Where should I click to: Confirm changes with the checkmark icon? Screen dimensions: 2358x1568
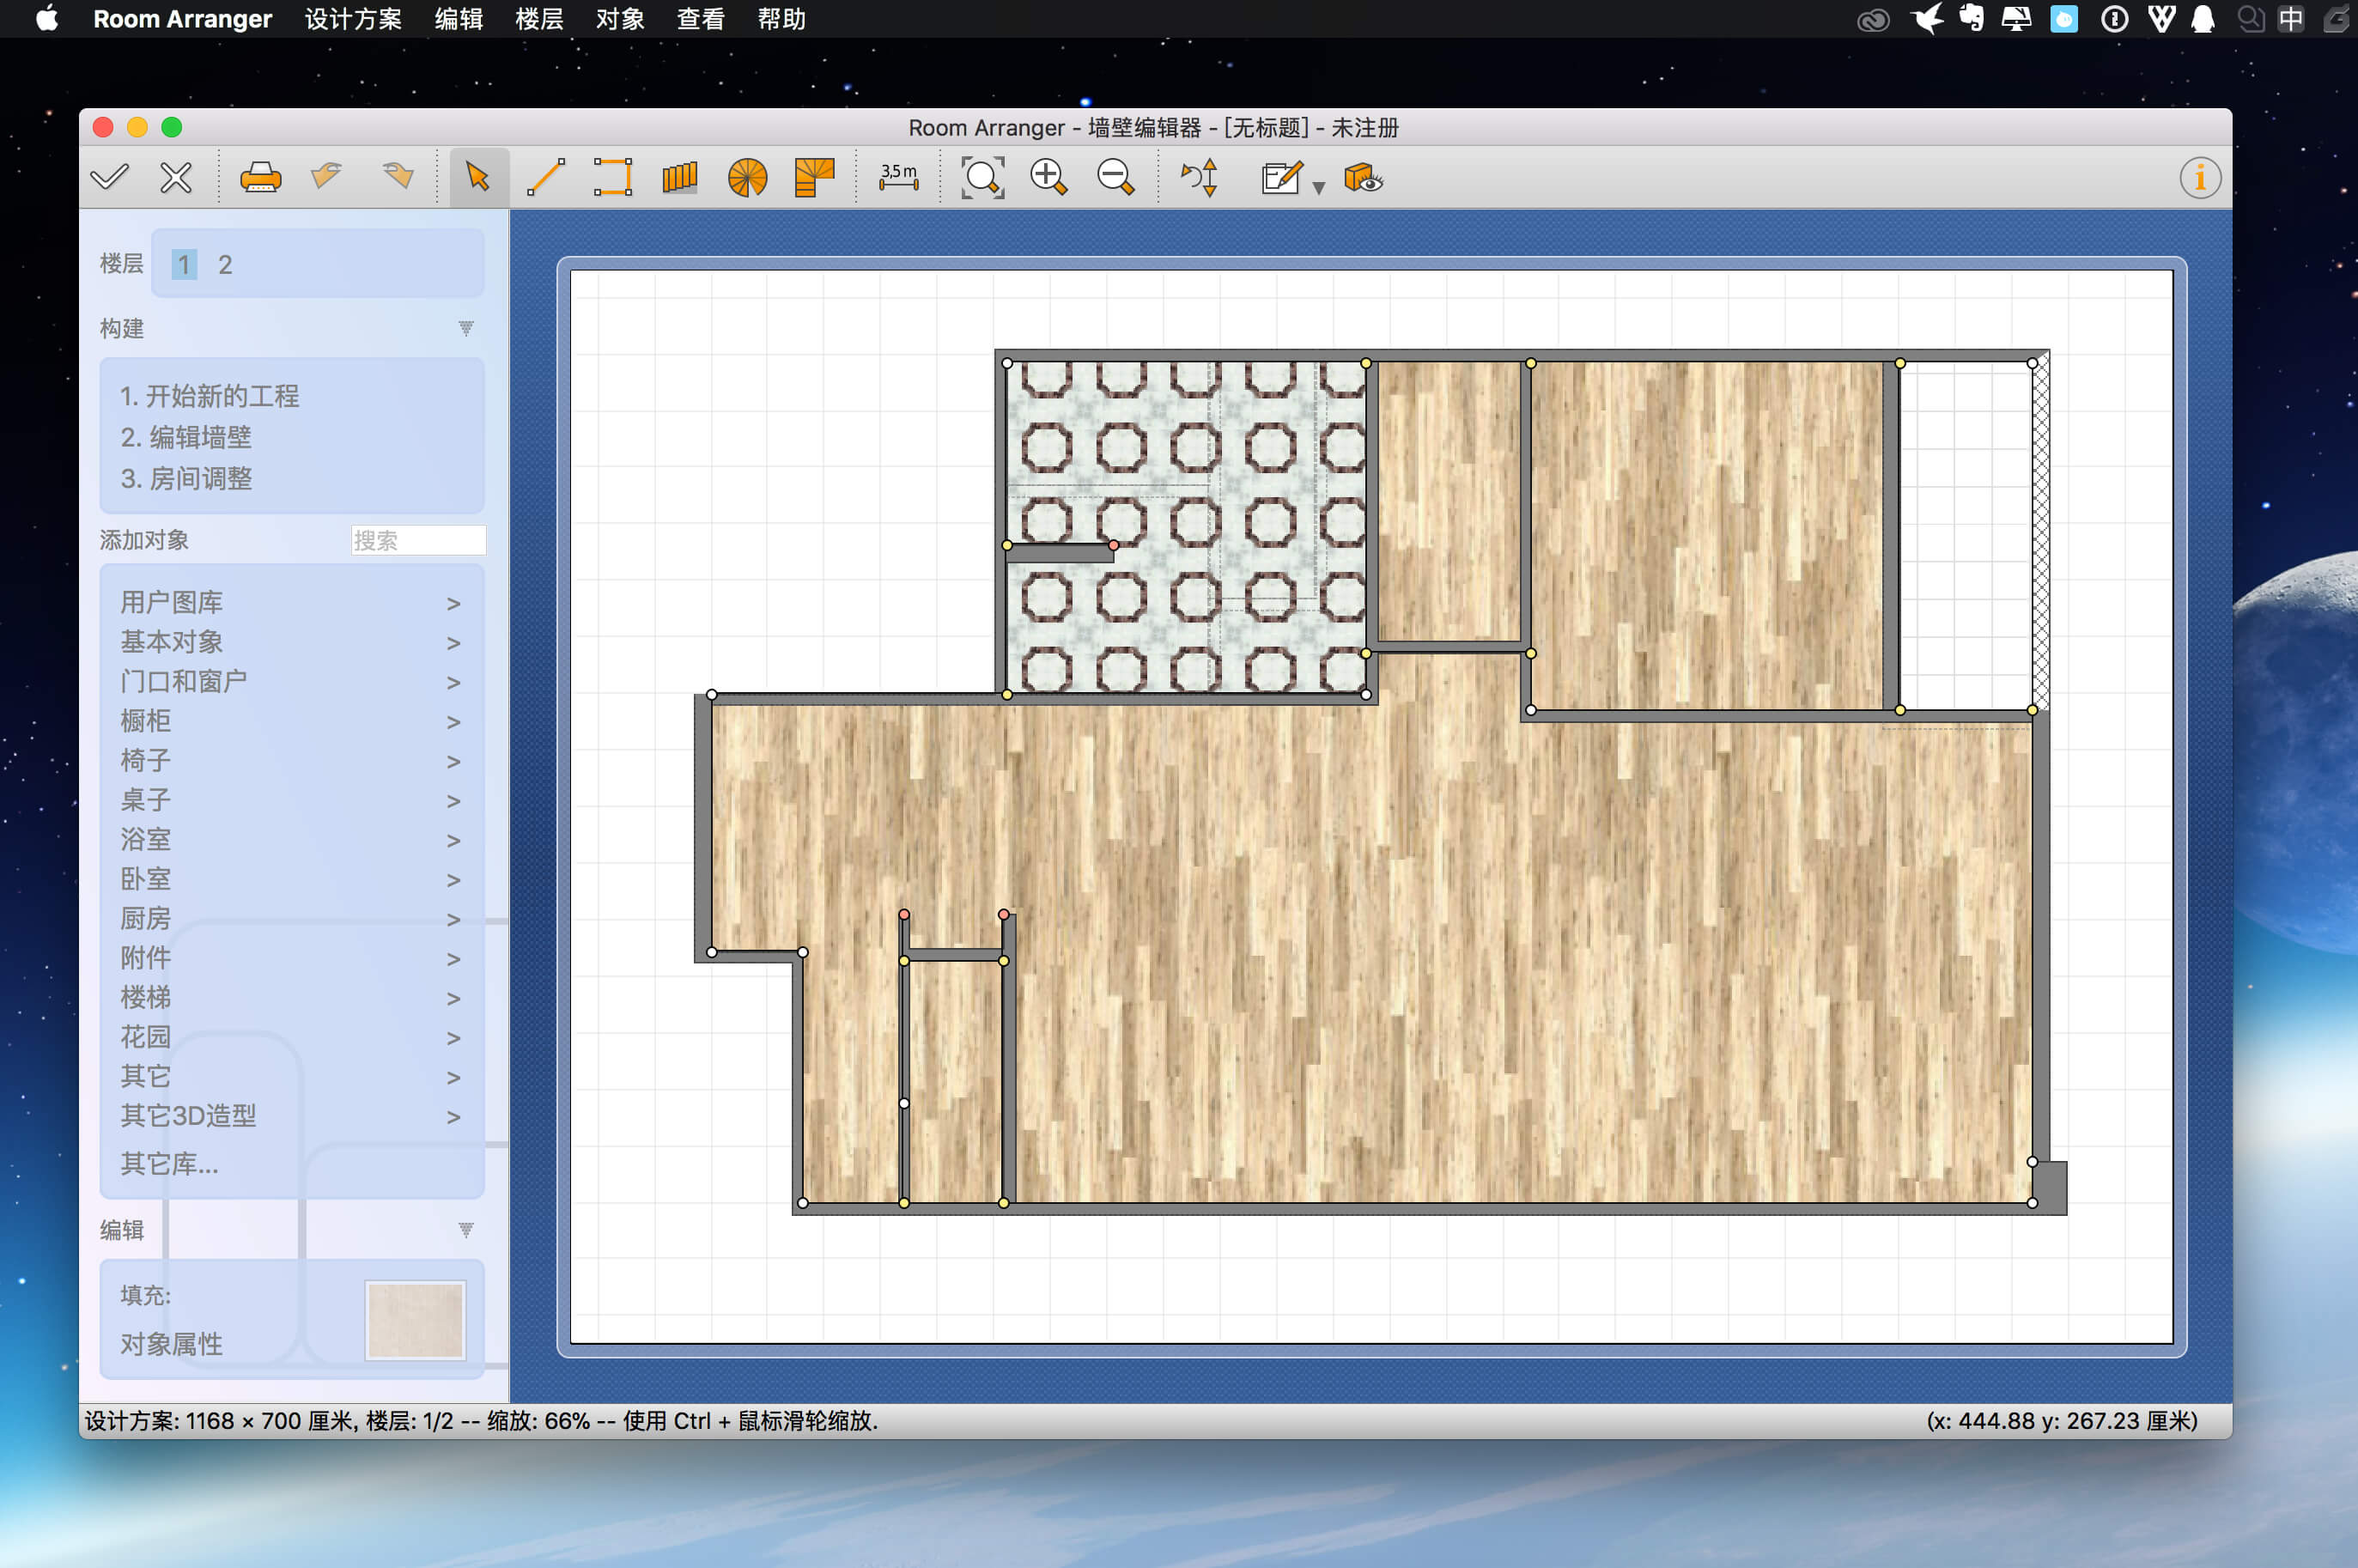point(109,178)
